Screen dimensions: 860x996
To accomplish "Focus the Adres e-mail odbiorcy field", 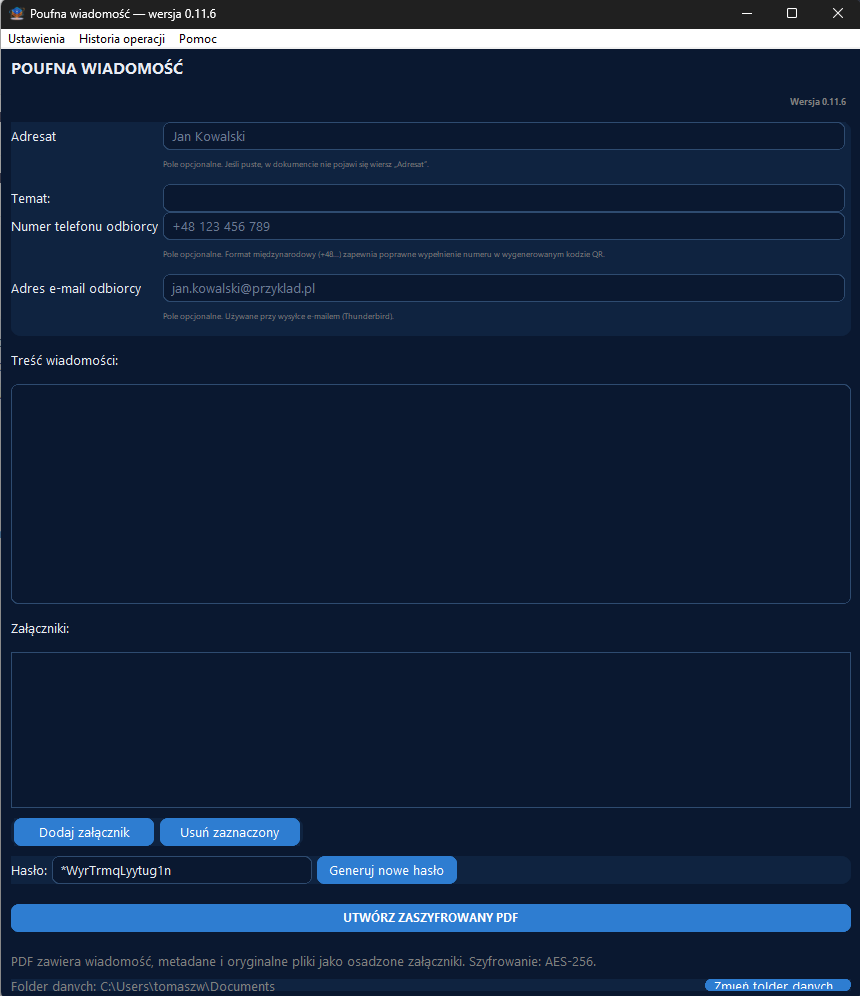I will click(x=504, y=288).
